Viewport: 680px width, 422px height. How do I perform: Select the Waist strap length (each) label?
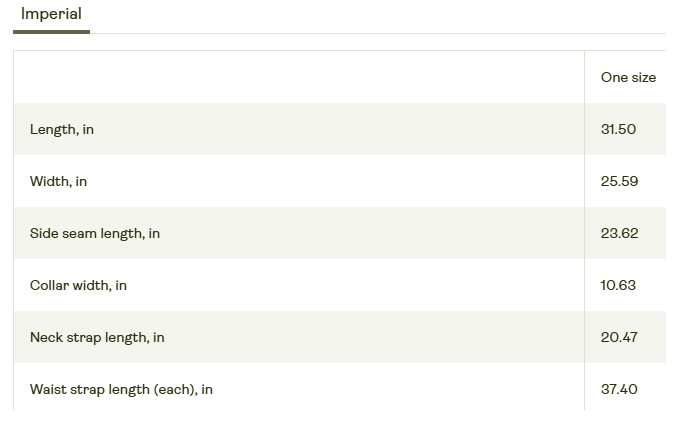pyautogui.click(x=121, y=389)
